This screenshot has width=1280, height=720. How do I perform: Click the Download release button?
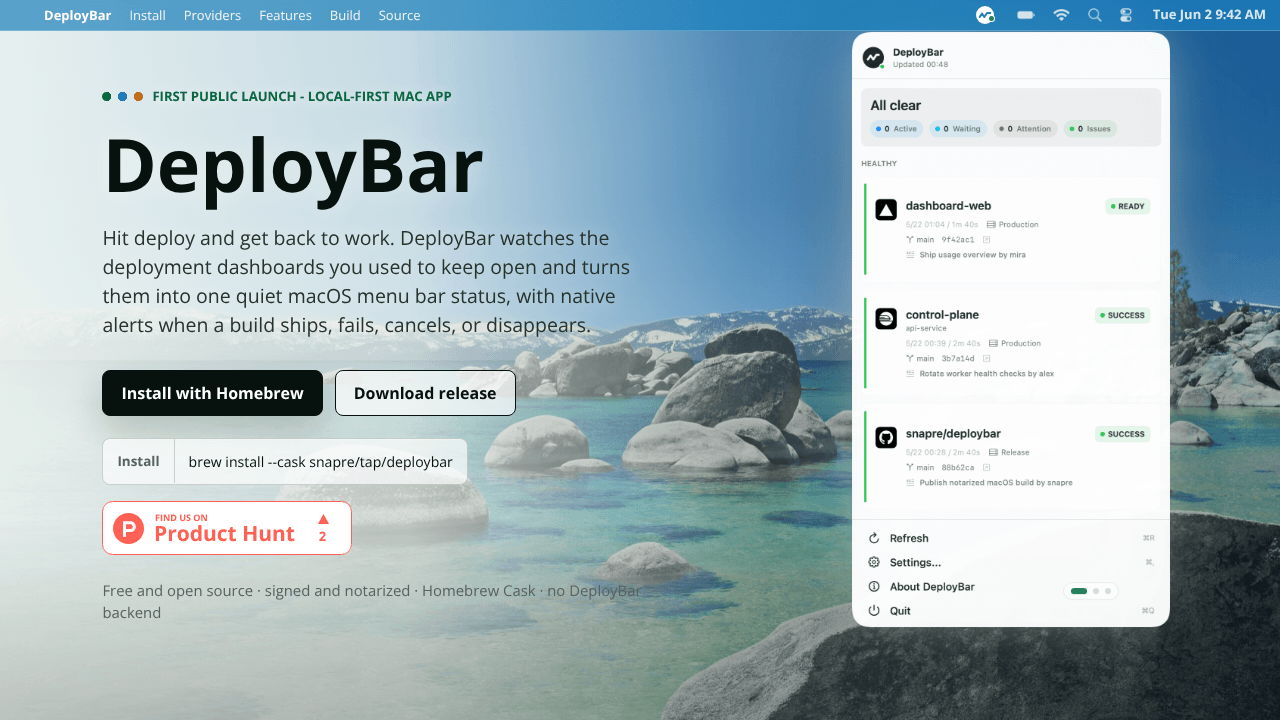click(425, 393)
